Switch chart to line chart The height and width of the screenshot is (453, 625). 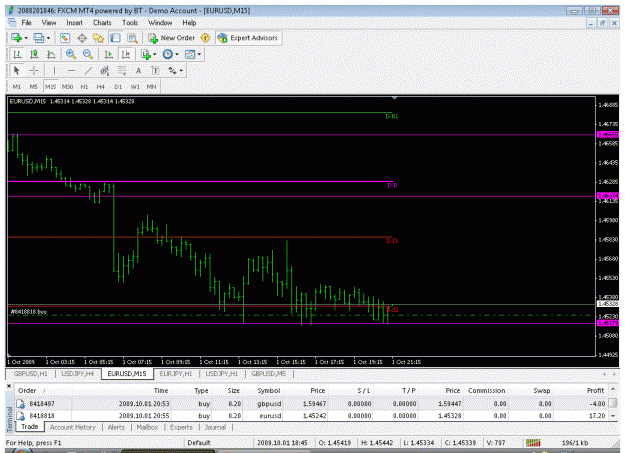click(x=51, y=54)
